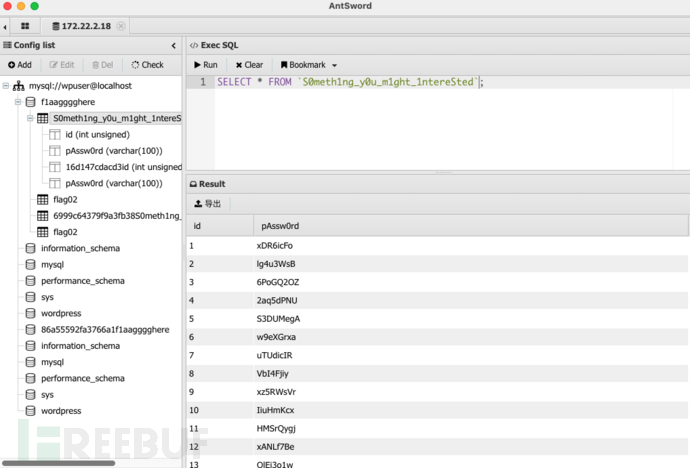Click the pAssw0rd column header
Screen dimensions: 690x468
click(279, 226)
